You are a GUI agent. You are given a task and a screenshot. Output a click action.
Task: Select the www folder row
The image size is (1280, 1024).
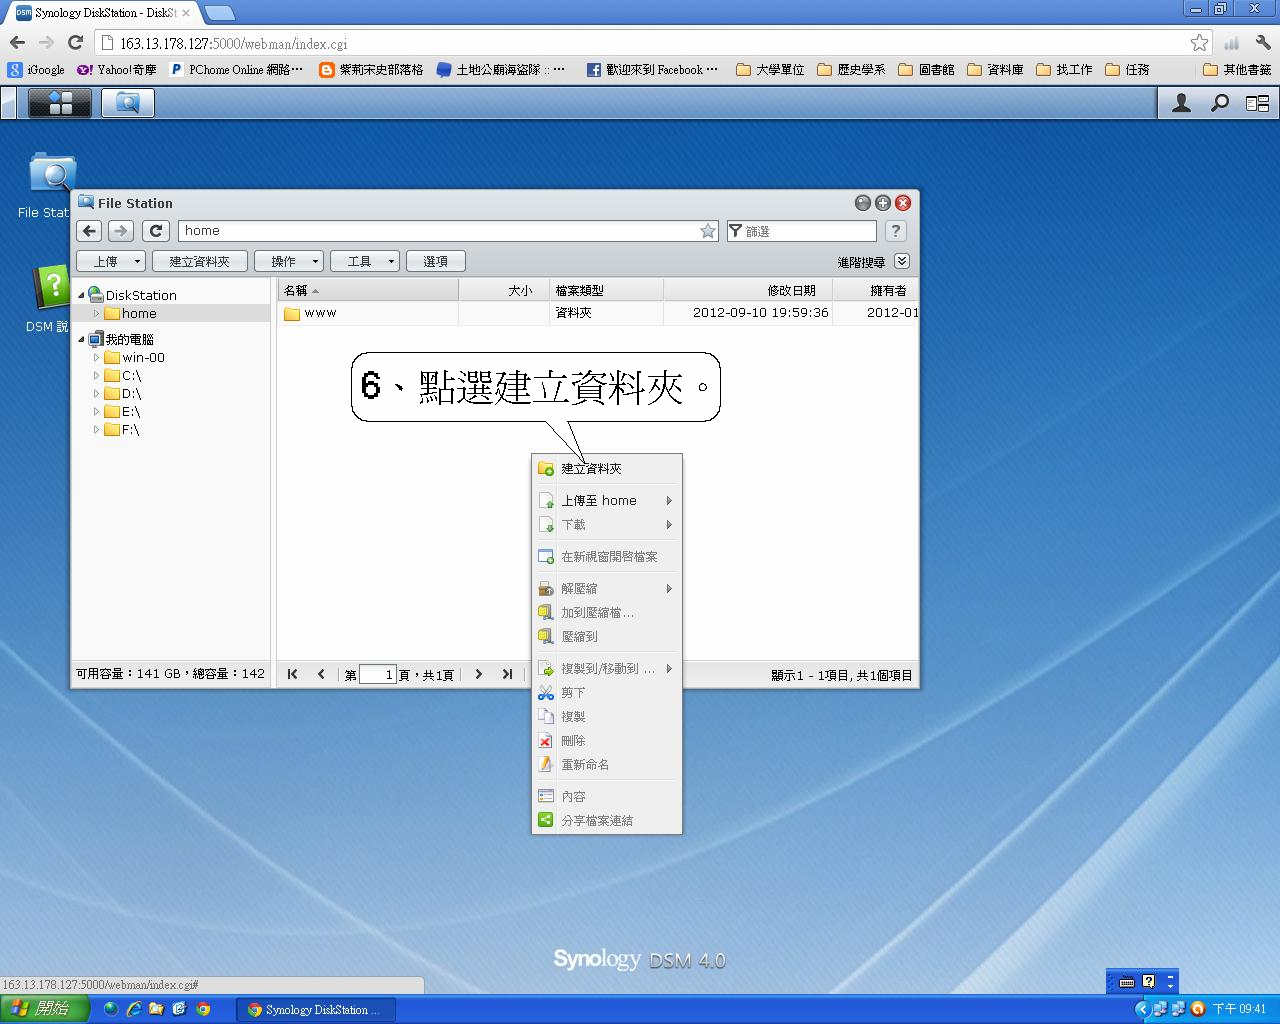[x=598, y=313]
